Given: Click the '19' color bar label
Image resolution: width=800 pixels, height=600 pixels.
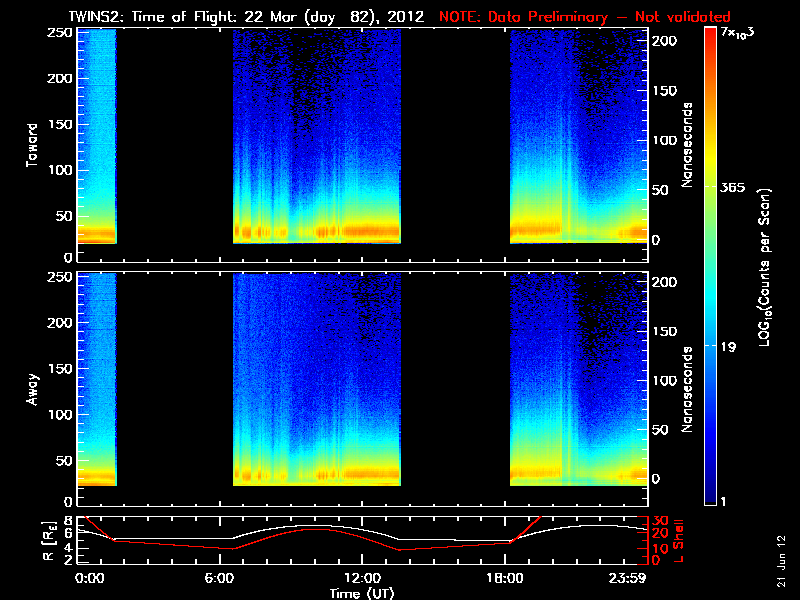Looking at the screenshot, I should [x=728, y=347].
